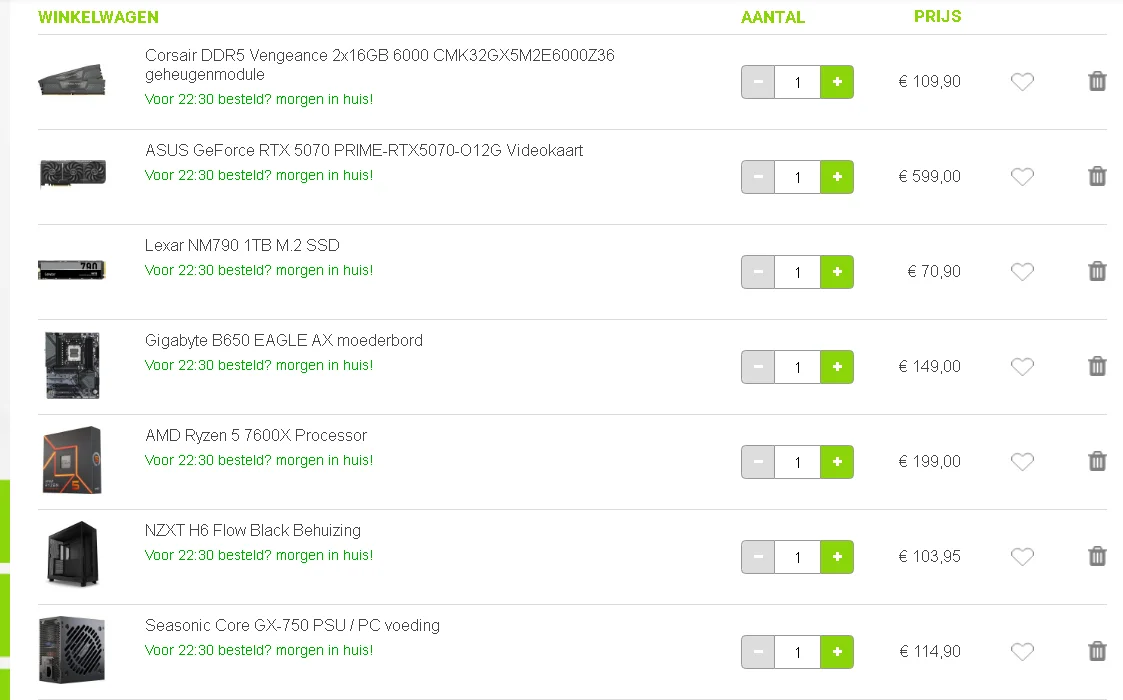Increase quantity of ASUS RTX 5070 card
This screenshot has width=1123, height=700.
837,177
